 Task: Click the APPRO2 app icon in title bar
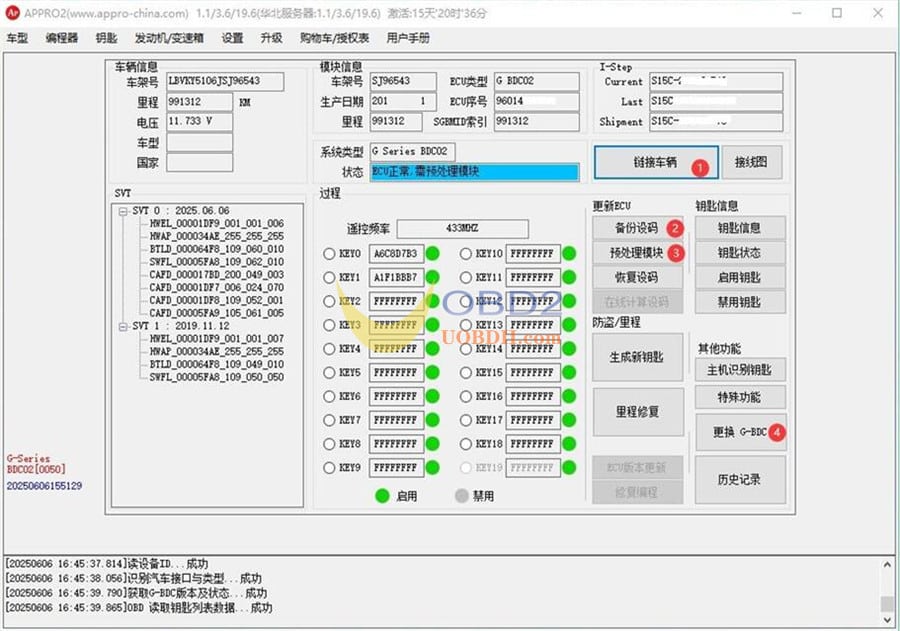pos(12,13)
